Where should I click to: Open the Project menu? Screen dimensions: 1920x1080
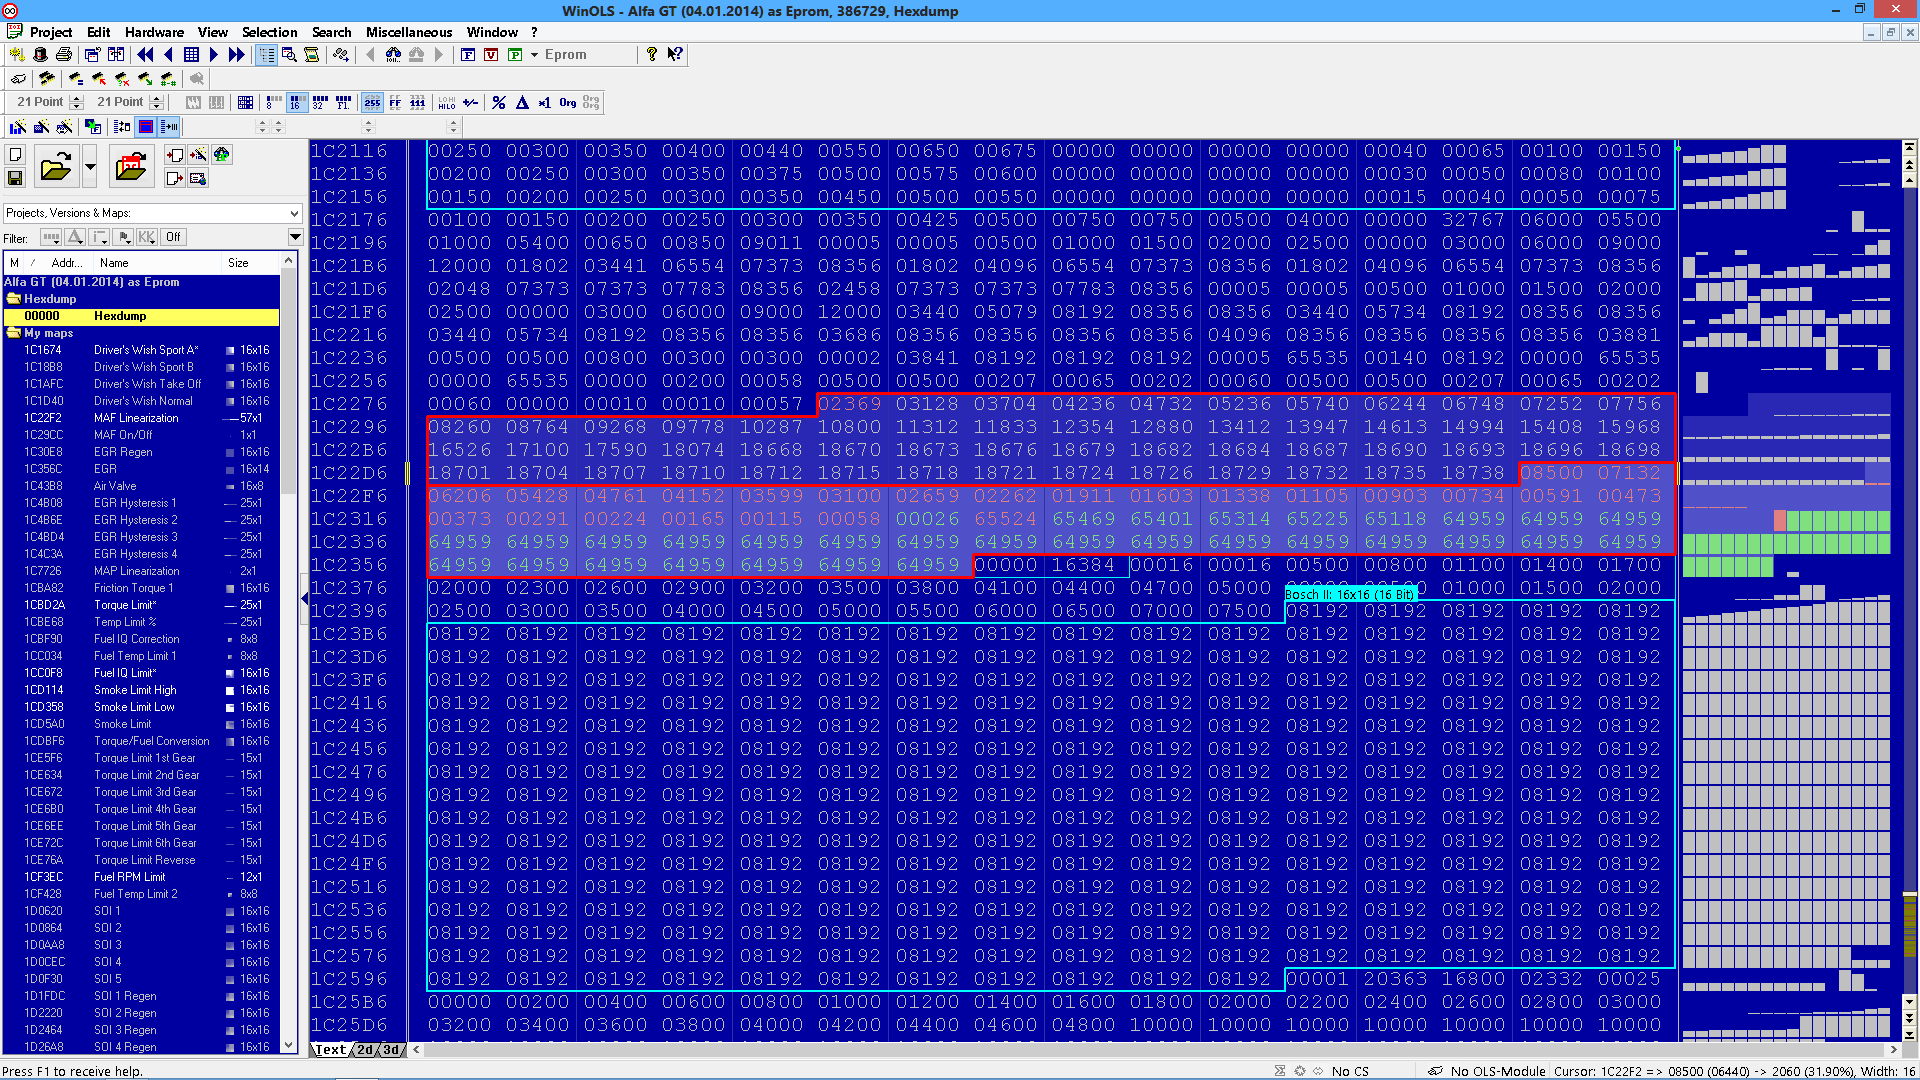point(51,32)
